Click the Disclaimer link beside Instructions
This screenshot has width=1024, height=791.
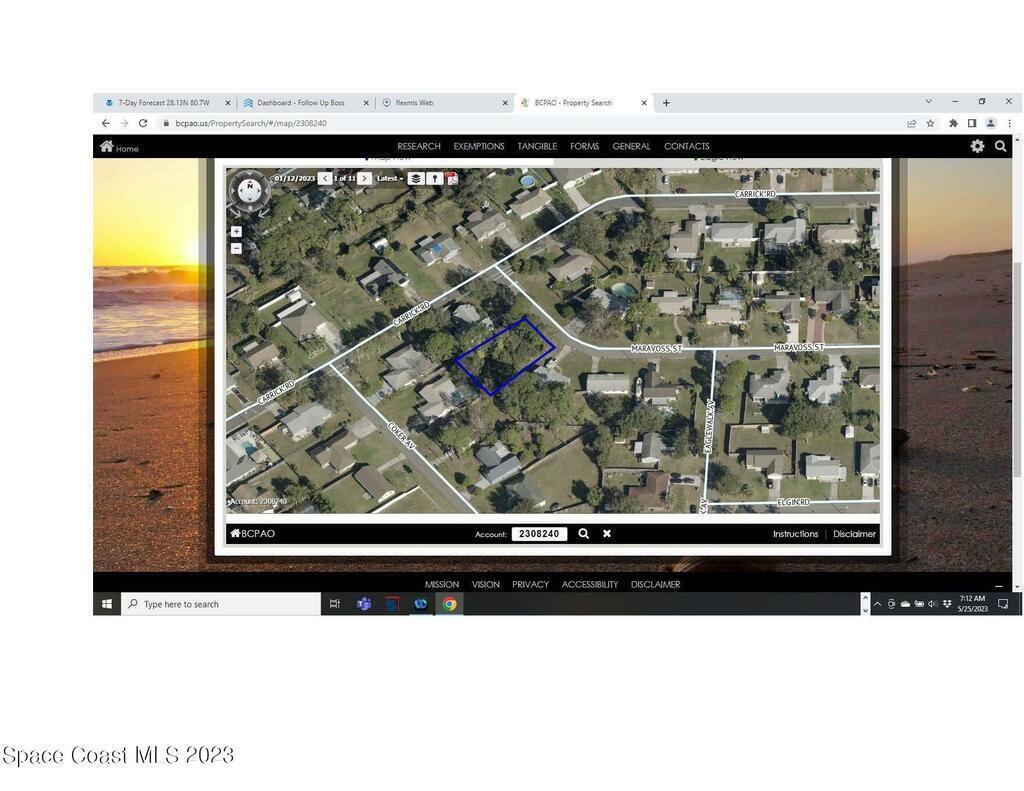pos(854,534)
